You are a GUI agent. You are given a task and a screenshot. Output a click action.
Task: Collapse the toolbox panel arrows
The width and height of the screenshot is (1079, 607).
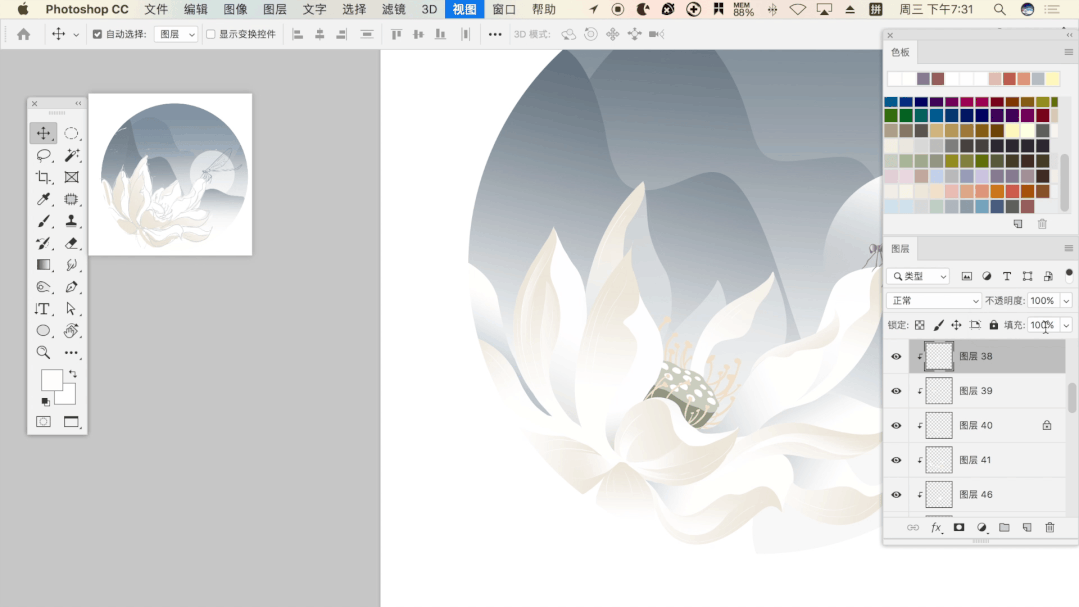pos(78,103)
